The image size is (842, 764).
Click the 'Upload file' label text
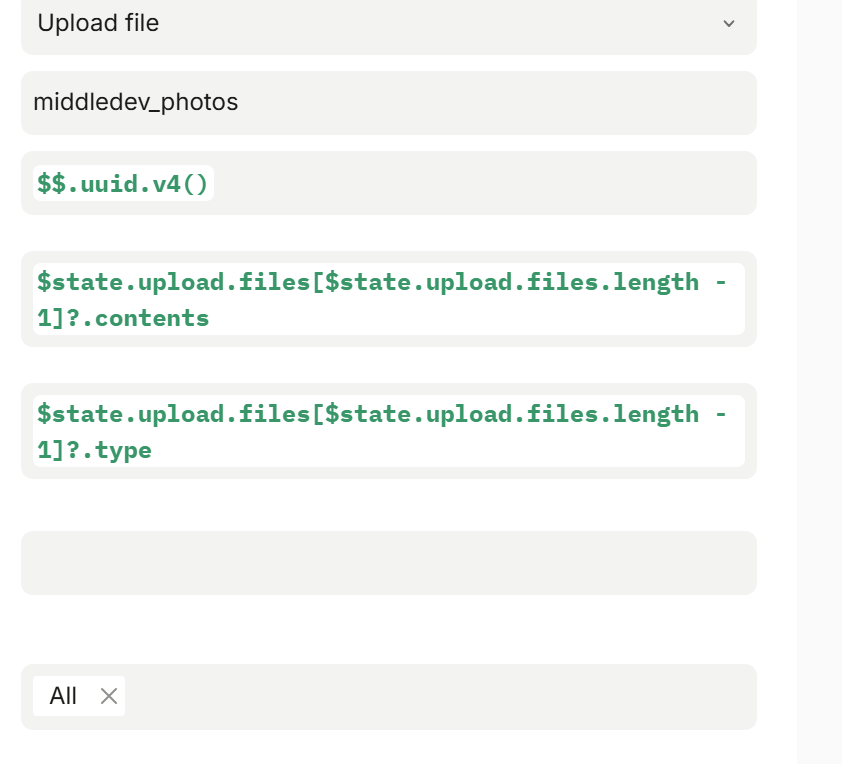coord(98,23)
